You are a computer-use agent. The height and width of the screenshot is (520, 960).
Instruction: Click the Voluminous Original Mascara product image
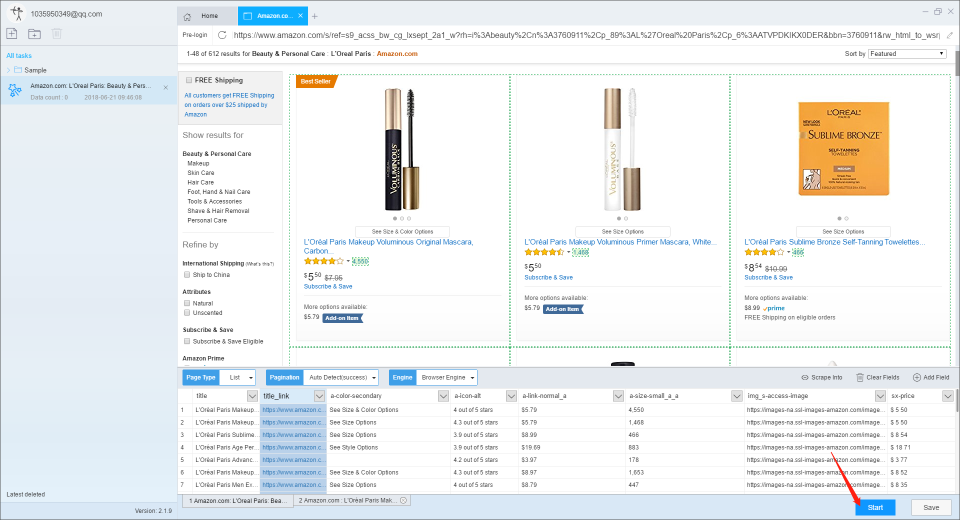[x=402, y=149]
